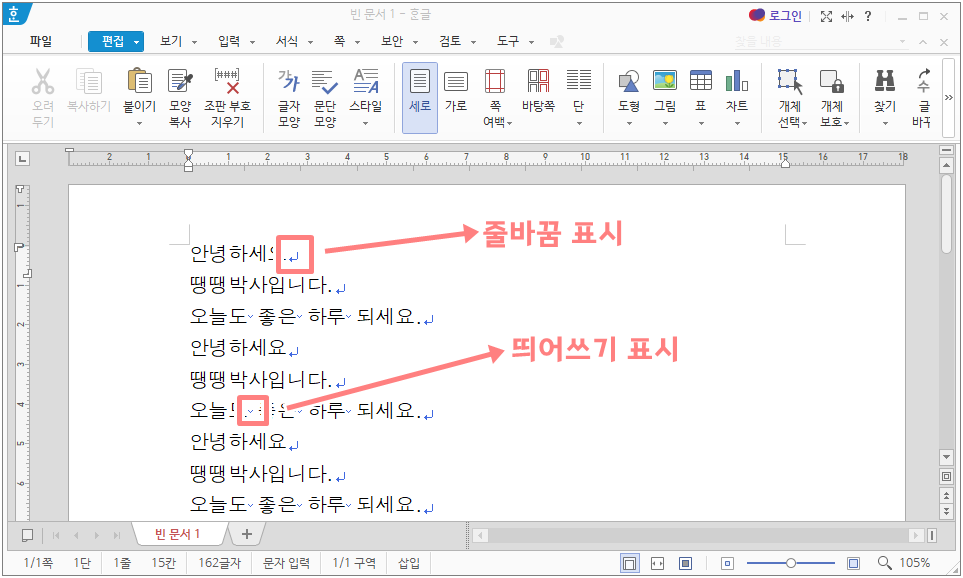The height and width of the screenshot is (578, 963).
Task: Open the Paste (붙이기) dropdown arrow
Action: coord(139,123)
